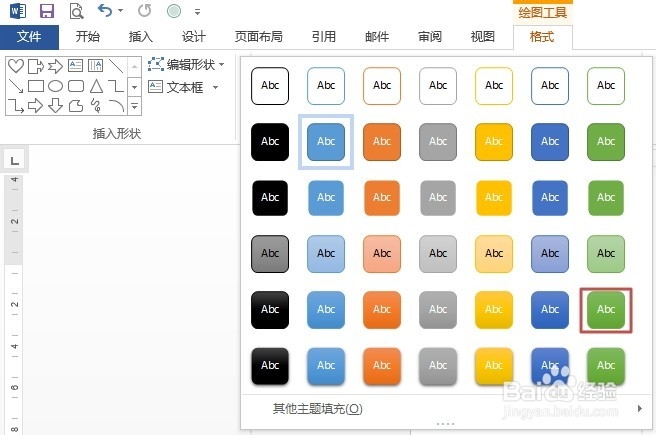Open the Customize Quick Access Toolbar dropdown

[x=197, y=12]
